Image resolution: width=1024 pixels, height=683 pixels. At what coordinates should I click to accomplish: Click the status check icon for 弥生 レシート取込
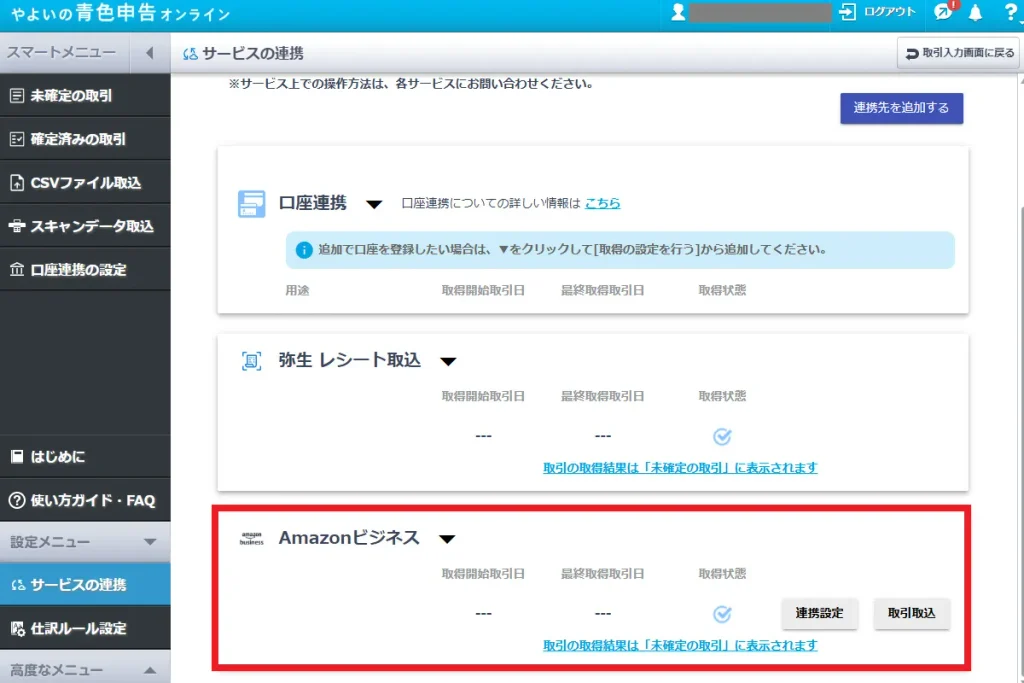click(x=722, y=436)
